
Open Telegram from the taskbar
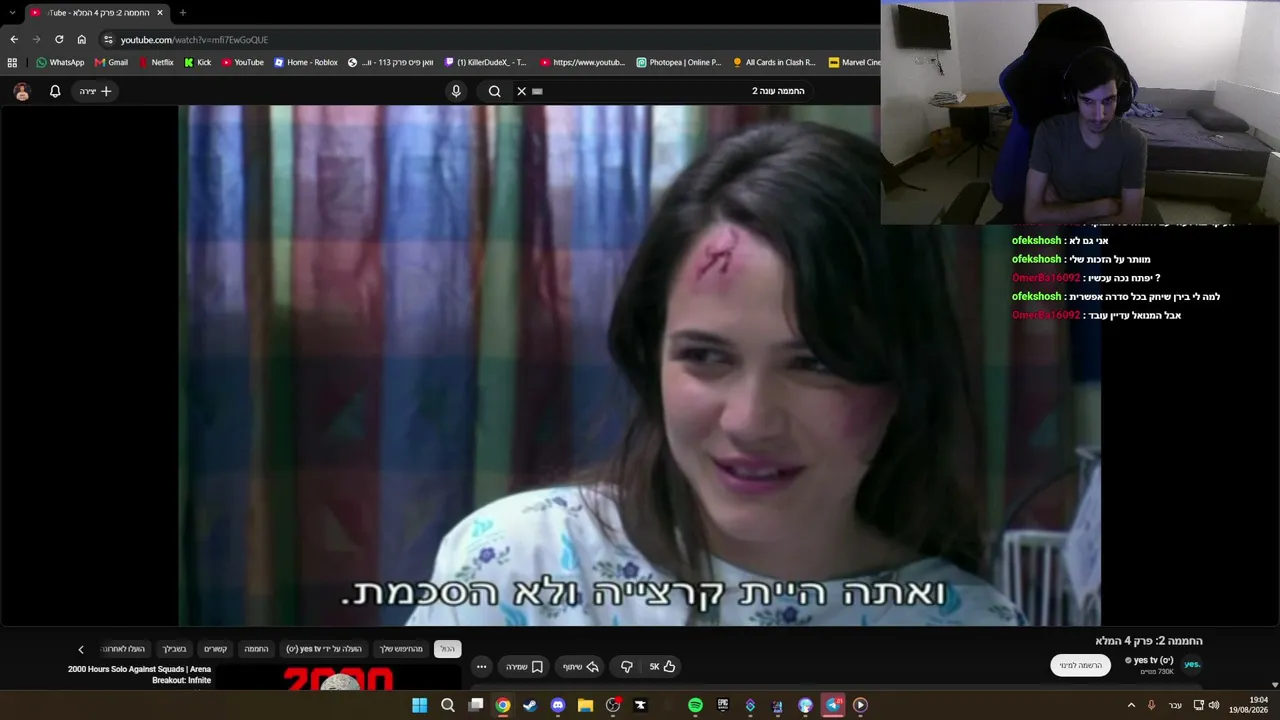point(832,705)
